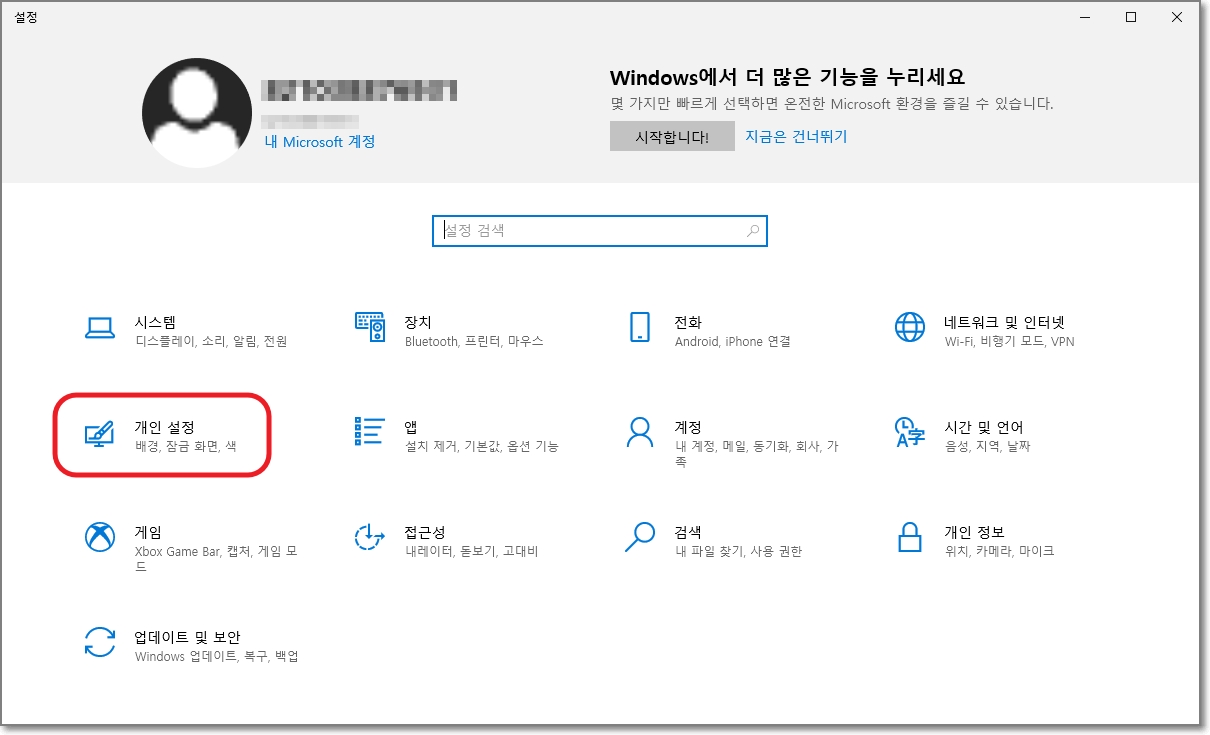Click the Wi-Fi, 비행기 모드, VPN description

coord(1010,342)
